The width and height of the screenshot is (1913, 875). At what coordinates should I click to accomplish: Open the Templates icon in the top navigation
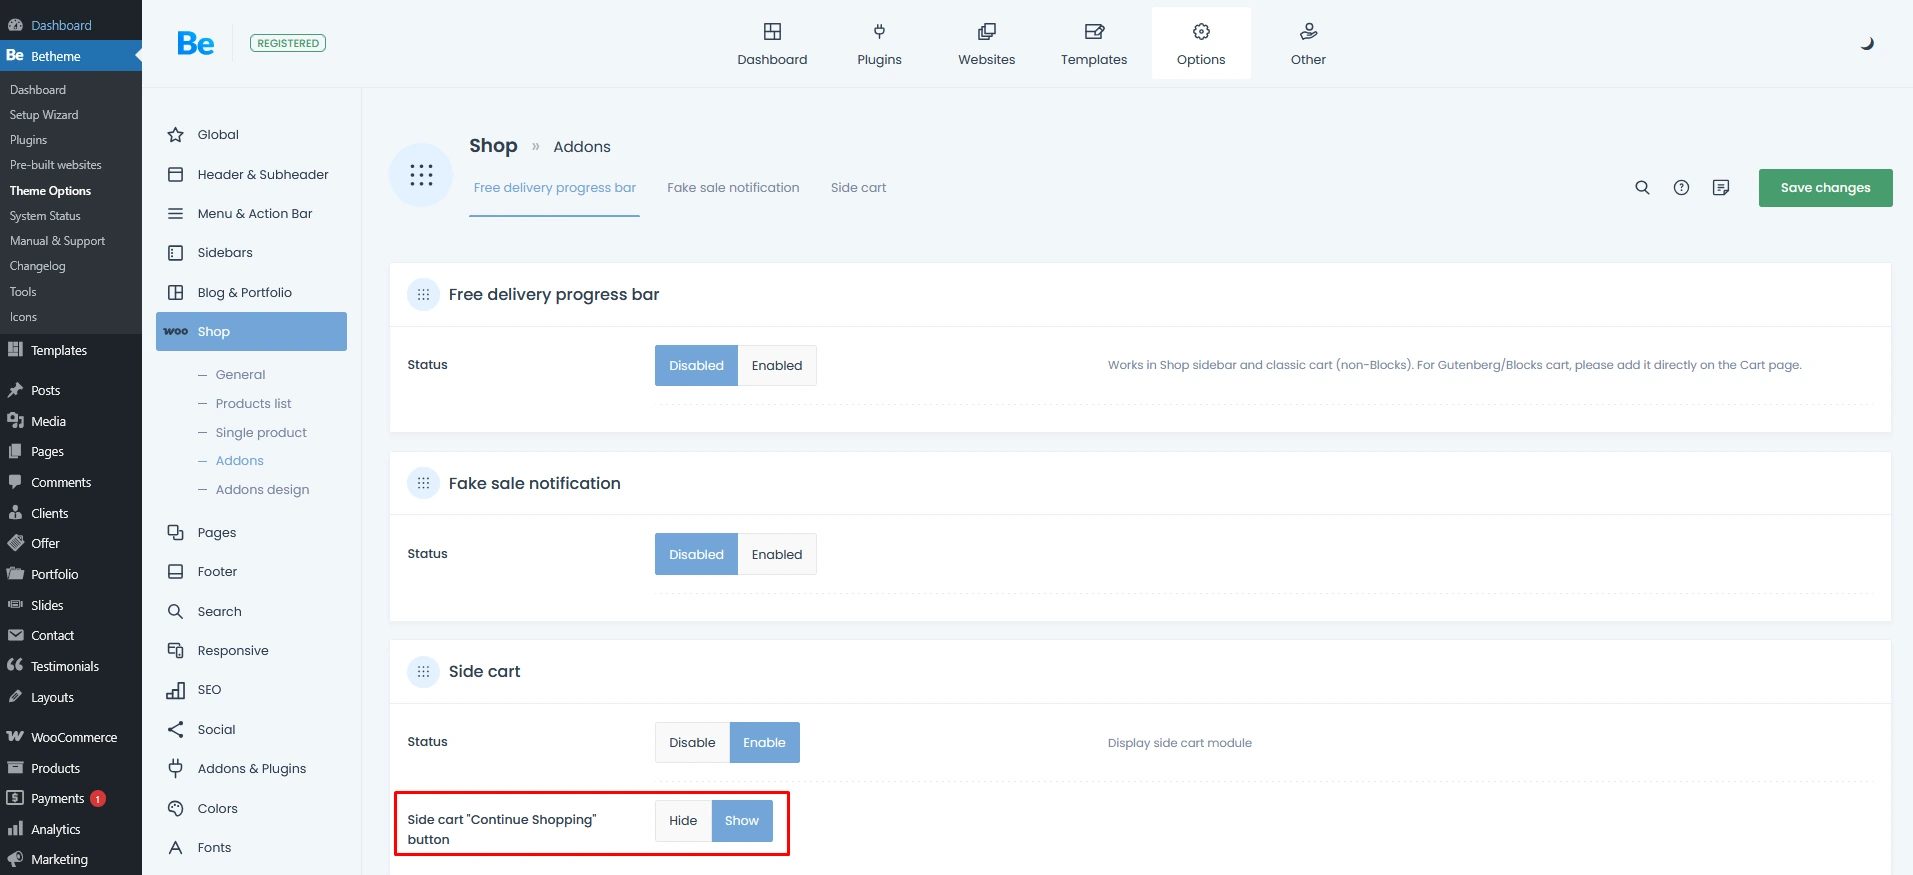click(x=1094, y=32)
